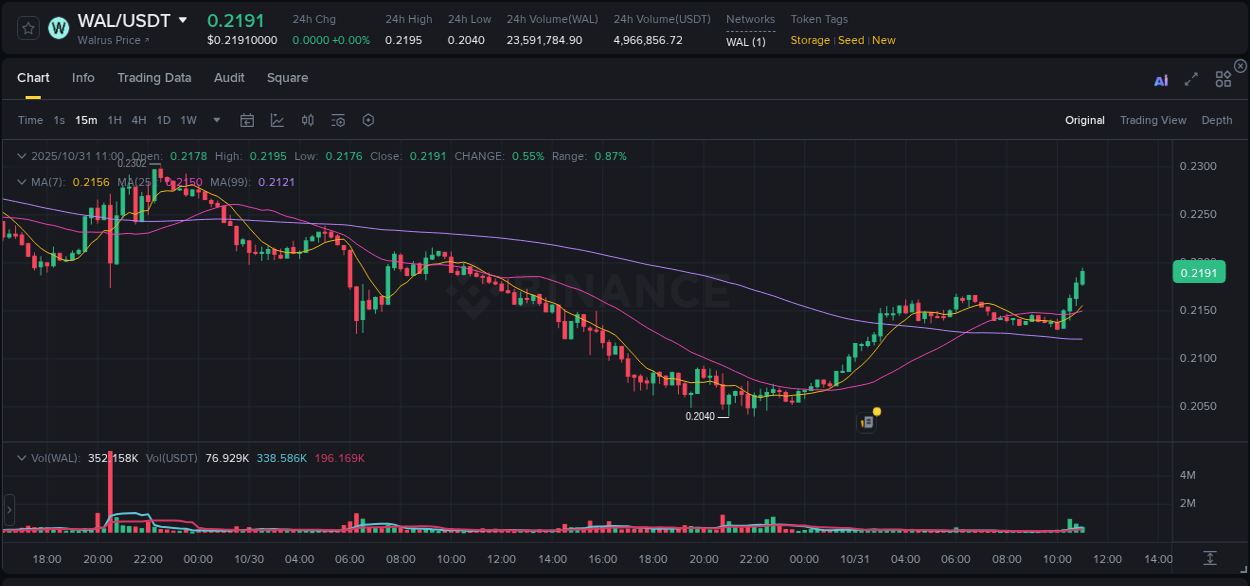Select the 4H timeframe
This screenshot has width=1250, height=586.
point(138,119)
